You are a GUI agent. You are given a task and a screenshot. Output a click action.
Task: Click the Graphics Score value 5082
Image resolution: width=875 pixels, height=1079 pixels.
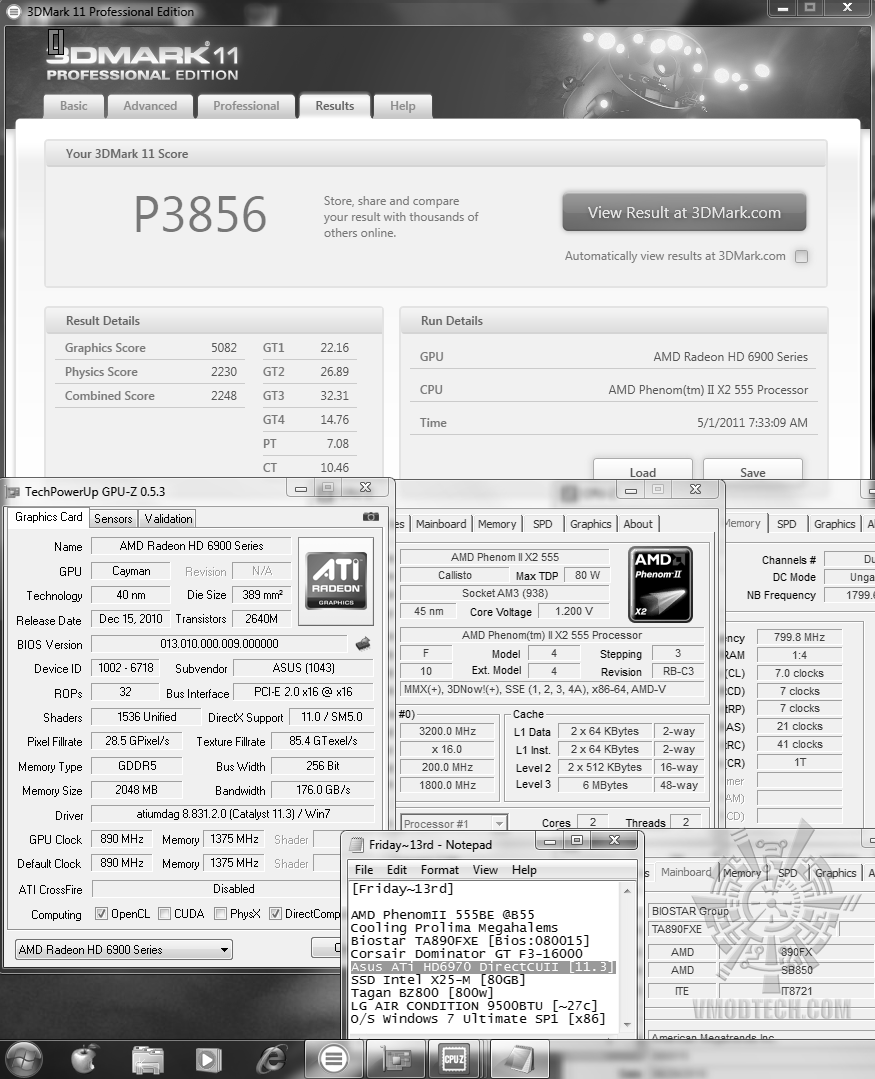click(224, 348)
